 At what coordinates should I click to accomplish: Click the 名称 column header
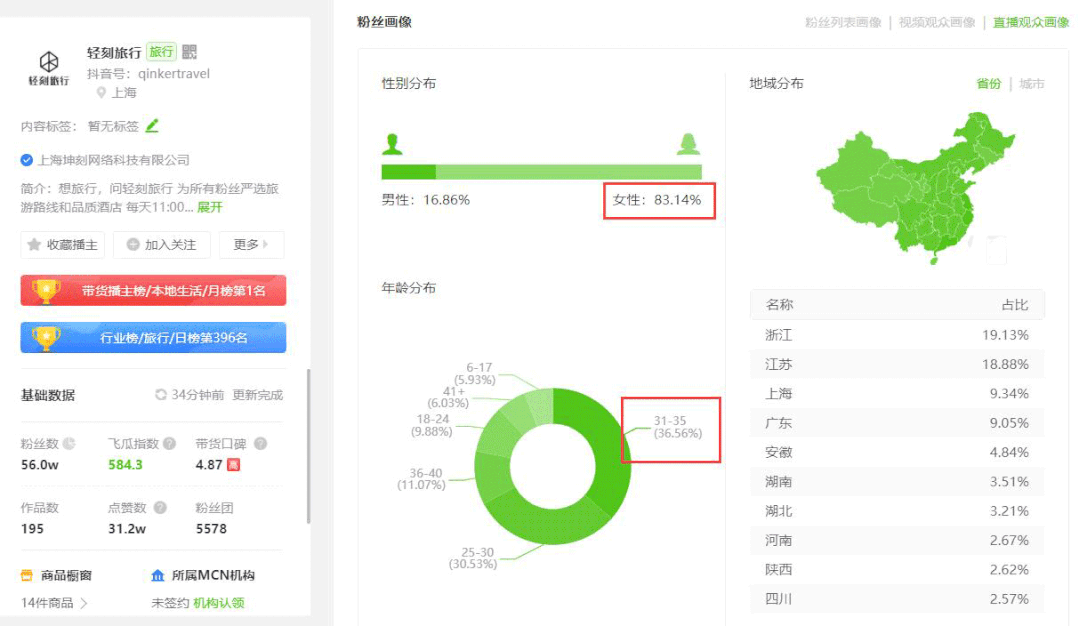click(x=780, y=305)
